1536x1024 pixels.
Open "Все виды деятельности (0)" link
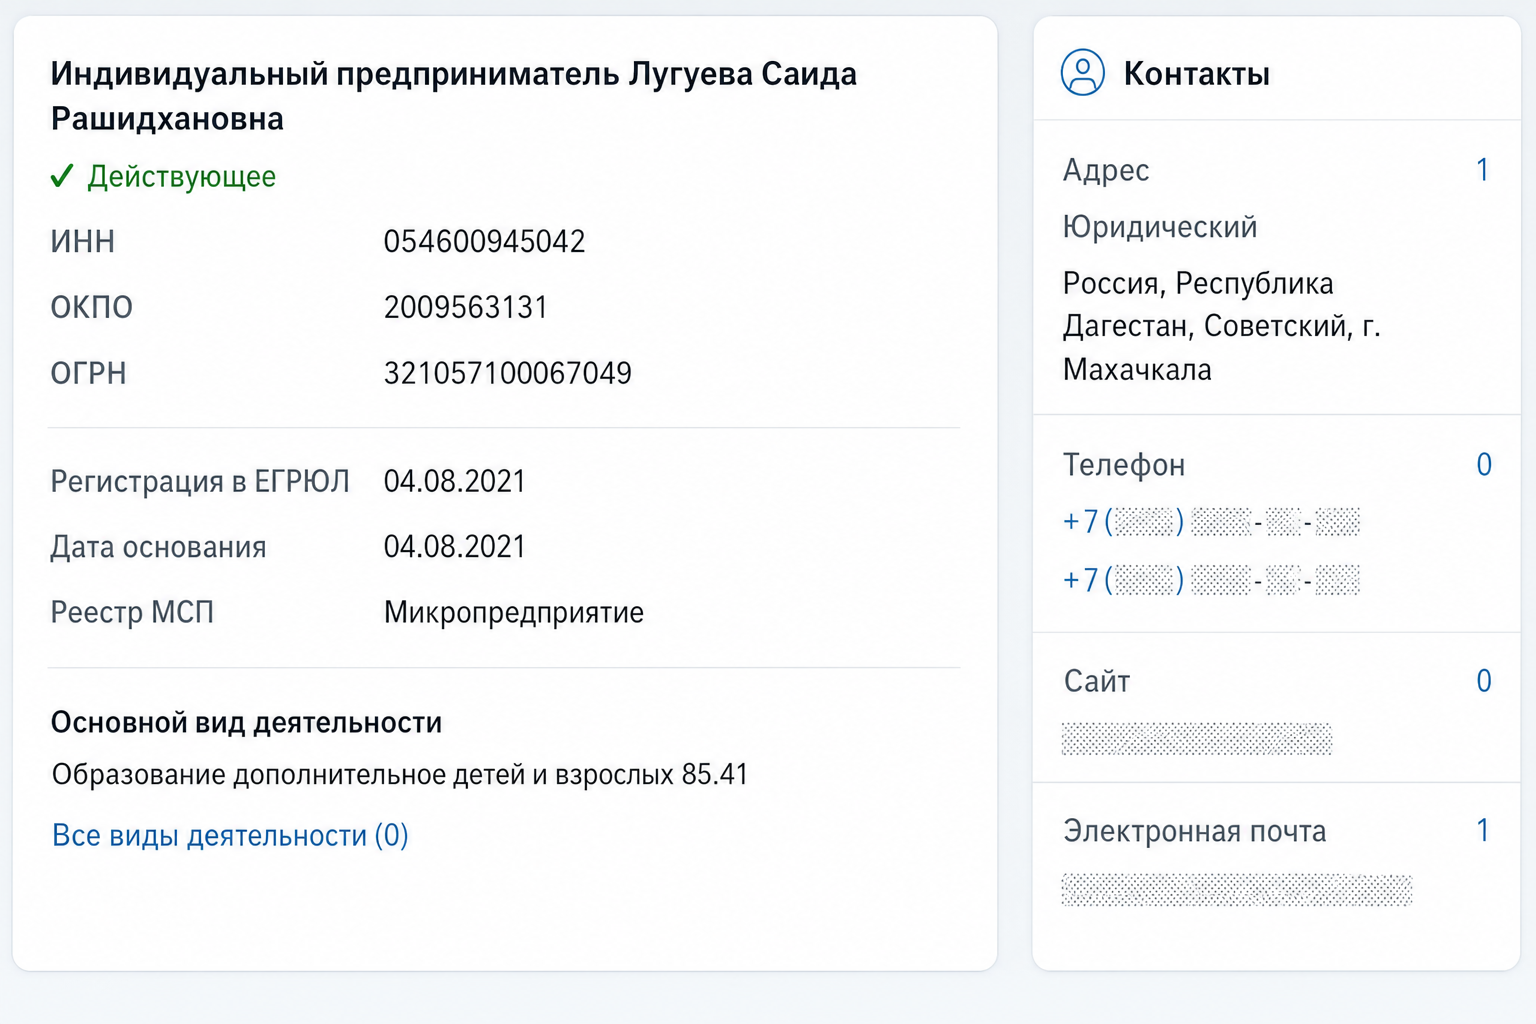230,835
